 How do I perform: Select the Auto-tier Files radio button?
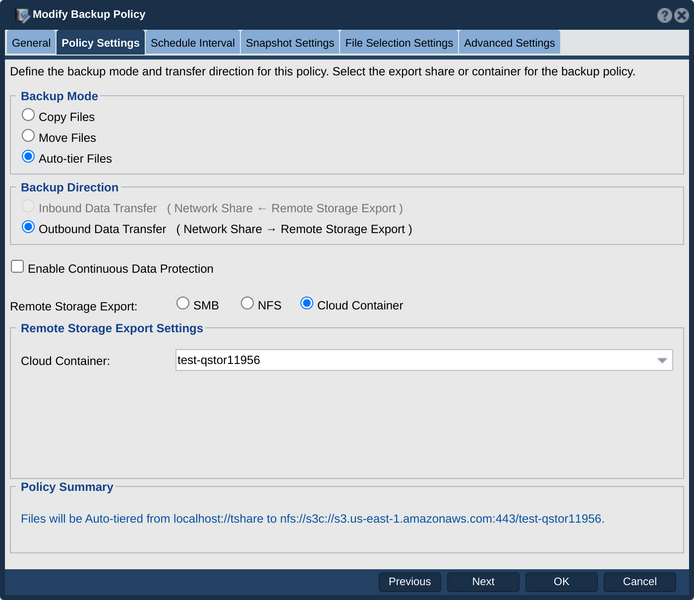28,157
